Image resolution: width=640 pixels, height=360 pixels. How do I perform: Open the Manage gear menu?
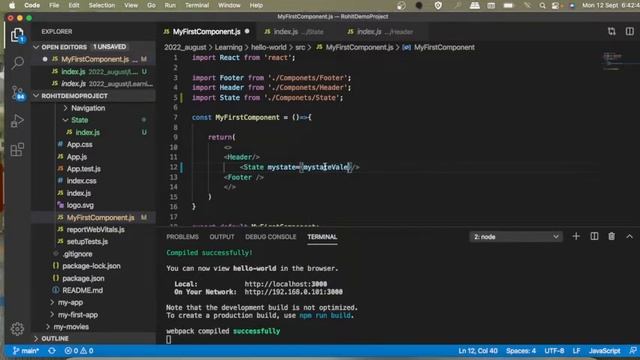coord(17,329)
